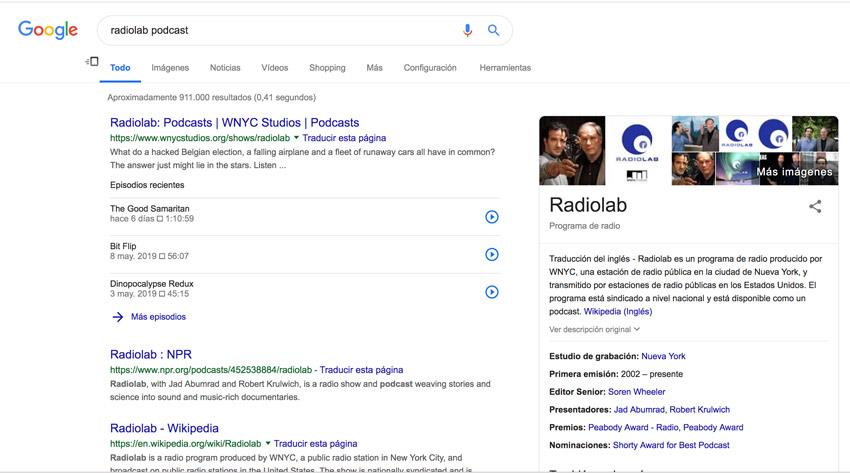The image size is (850, 473).
Task: Open Configuración menu
Action: pos(430,68)
